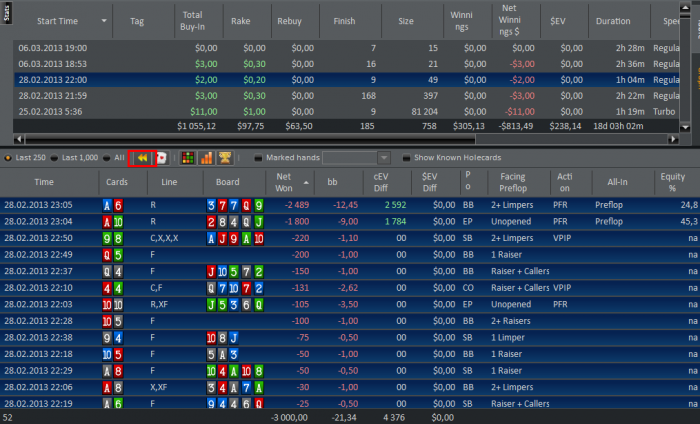
Task: Select the All hands radio button
Action: (x=106, y=158)
